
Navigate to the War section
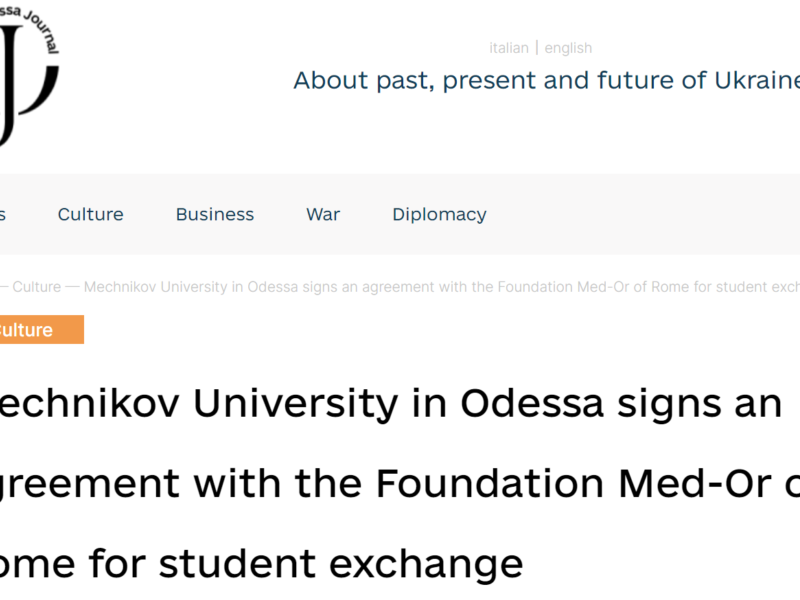click(x=322, y=214)
